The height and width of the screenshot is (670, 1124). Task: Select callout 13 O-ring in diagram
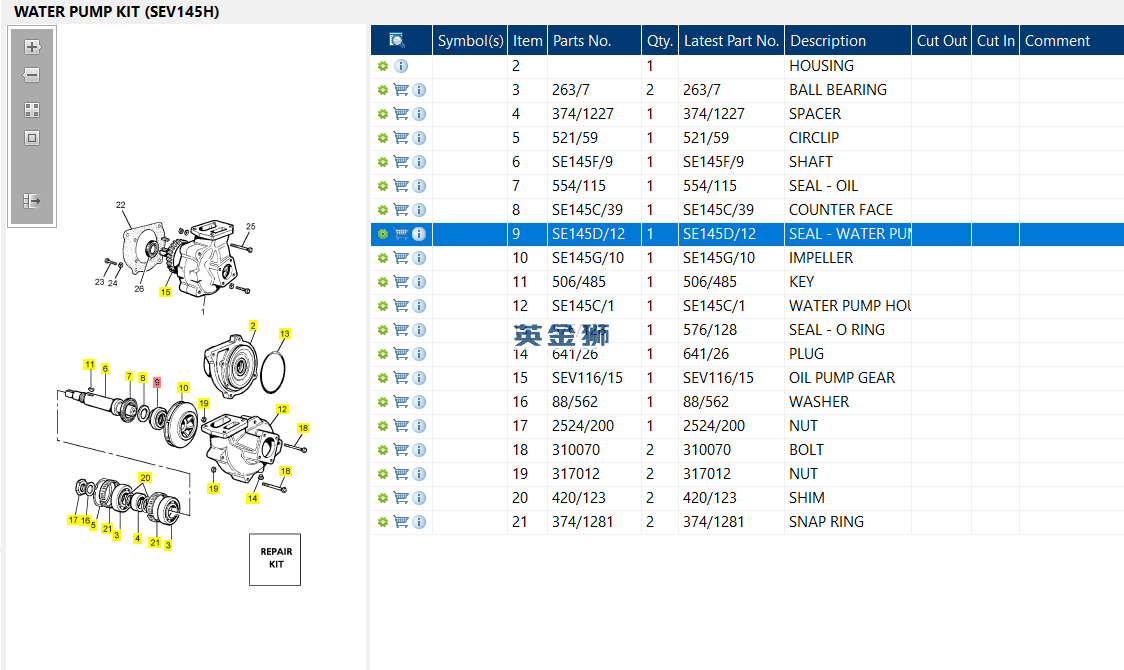tap(285, 334)
